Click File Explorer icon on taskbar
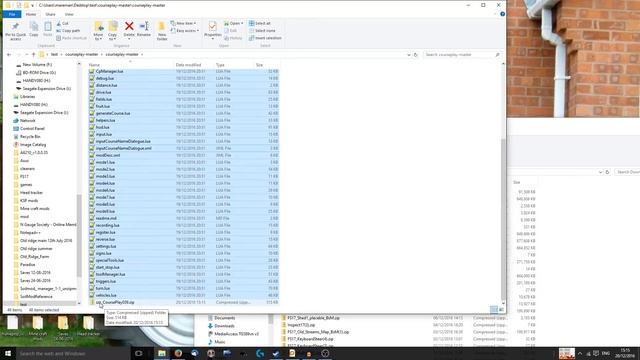 (162, 353)
